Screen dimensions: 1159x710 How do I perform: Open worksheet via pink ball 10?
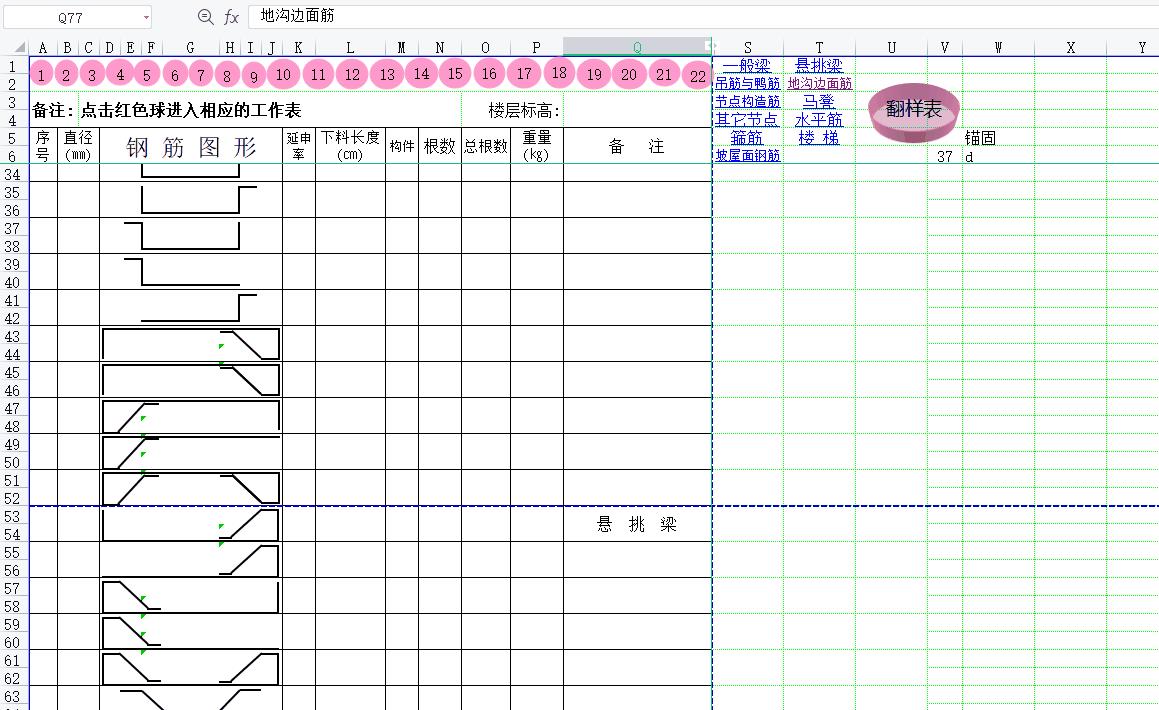pyautogui.click(x=284, y=74)
